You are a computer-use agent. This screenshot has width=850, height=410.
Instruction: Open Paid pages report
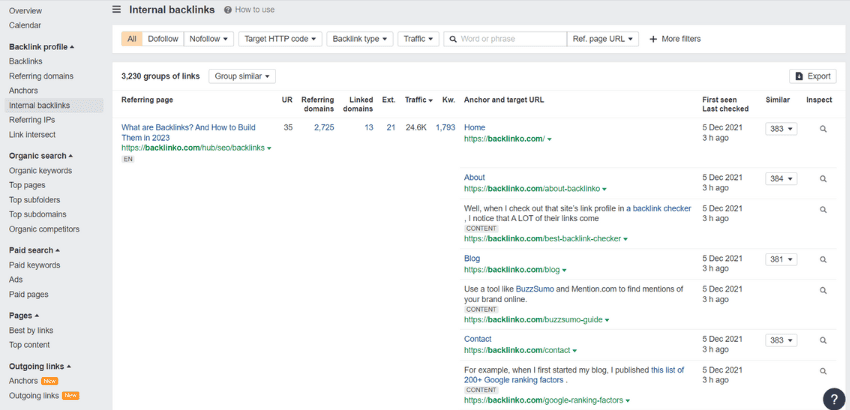[29, 295]
